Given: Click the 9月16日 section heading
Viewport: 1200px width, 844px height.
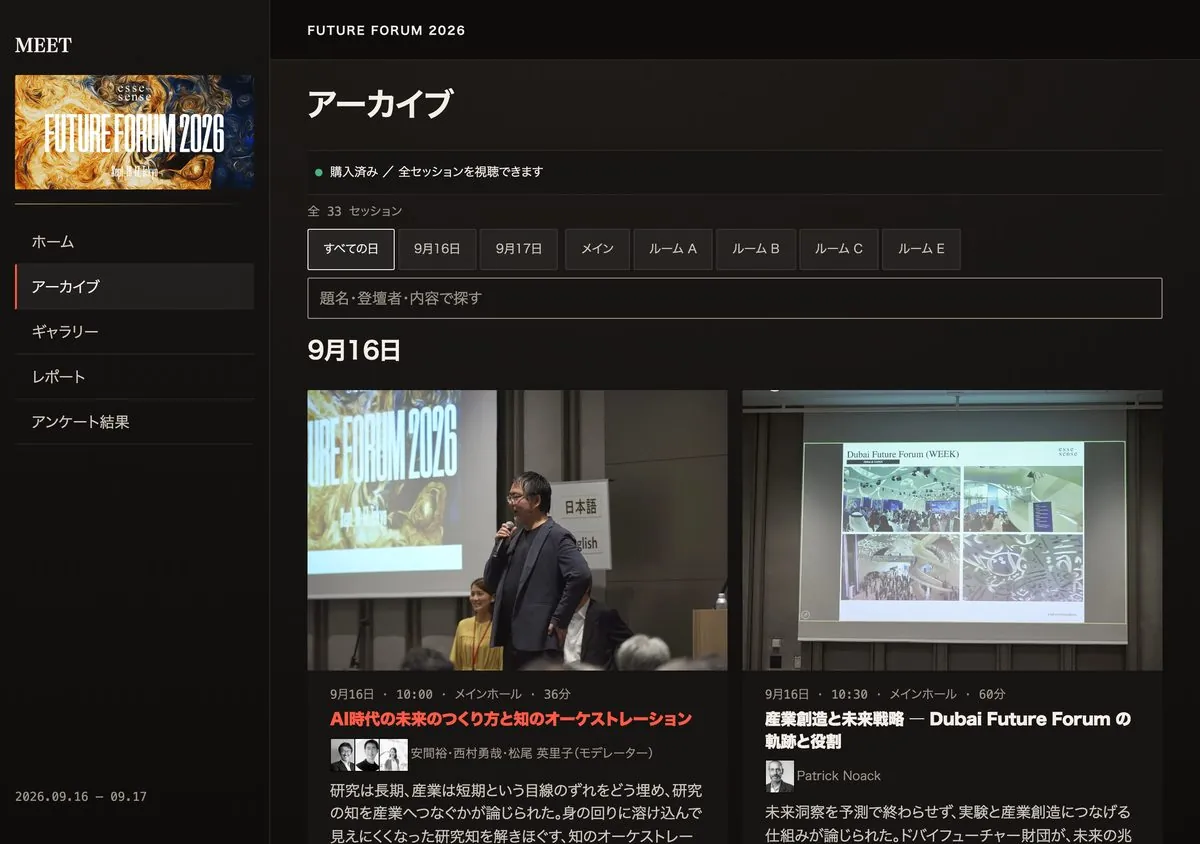Looking at the screenshot, I should [354, 350].
